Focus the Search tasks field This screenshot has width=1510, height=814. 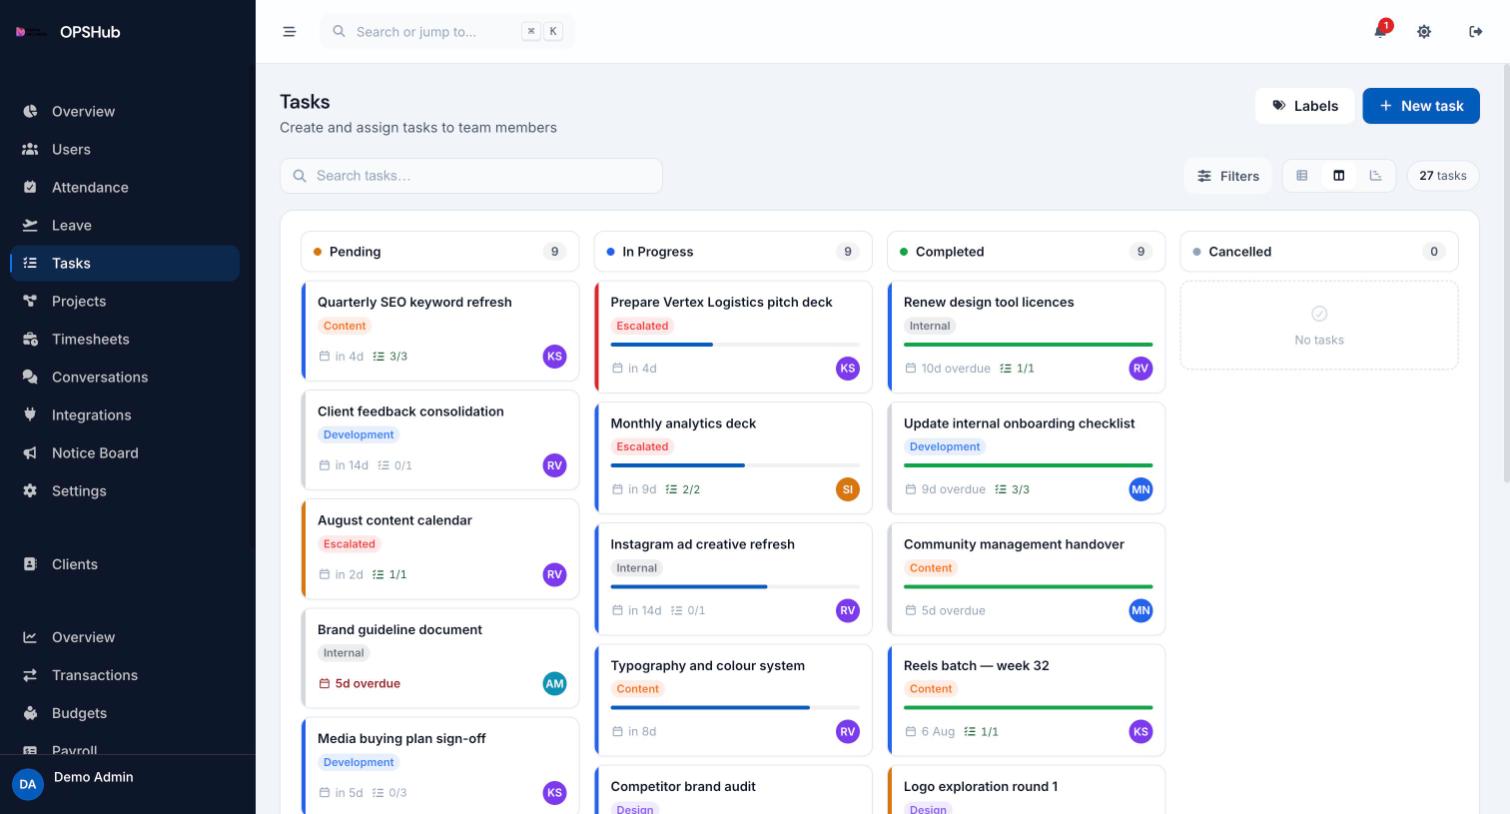(x=471, y=176)
